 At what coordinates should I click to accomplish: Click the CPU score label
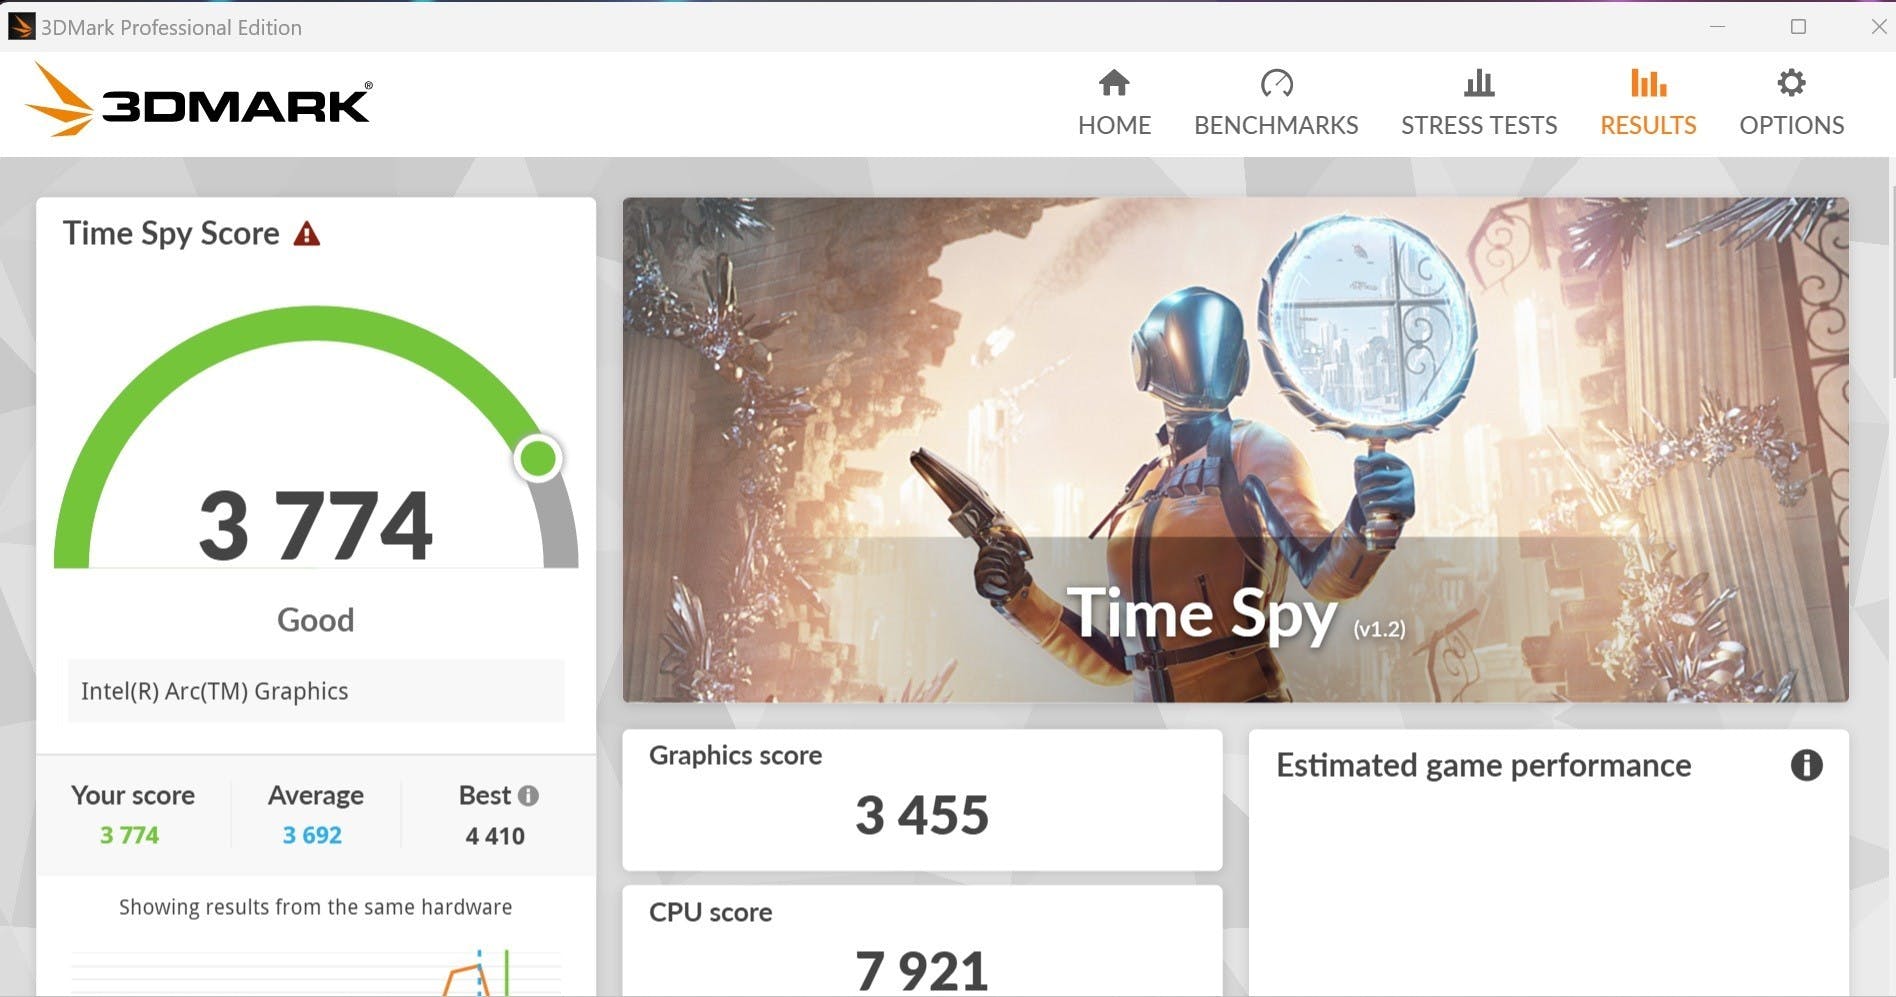pos(711,912)
